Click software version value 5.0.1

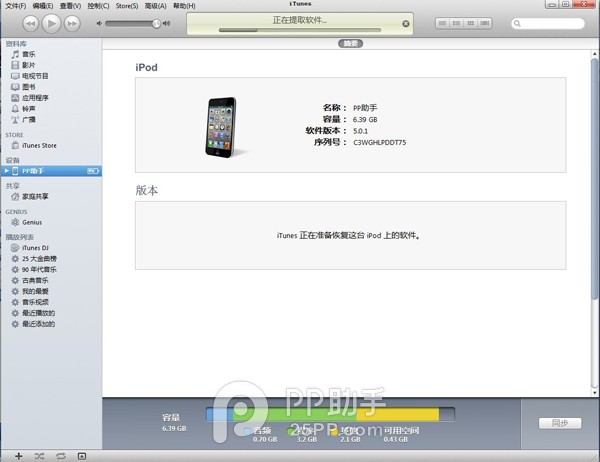click(360, 131)
